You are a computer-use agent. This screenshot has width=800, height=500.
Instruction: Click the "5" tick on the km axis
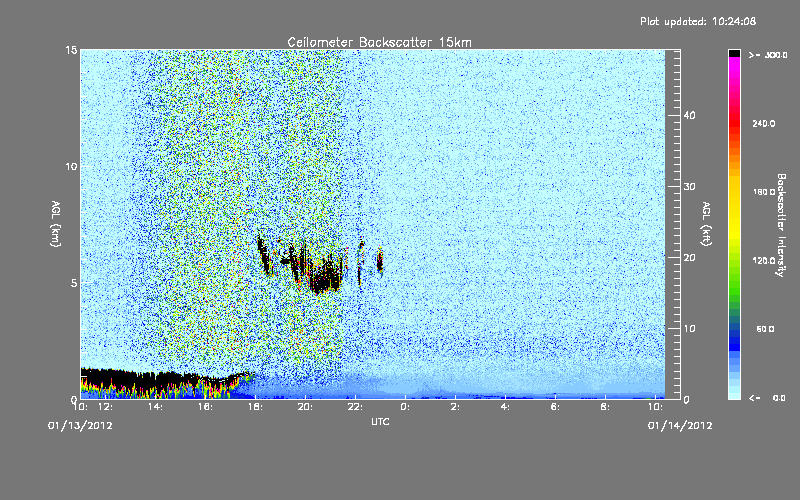click(74, 283)
